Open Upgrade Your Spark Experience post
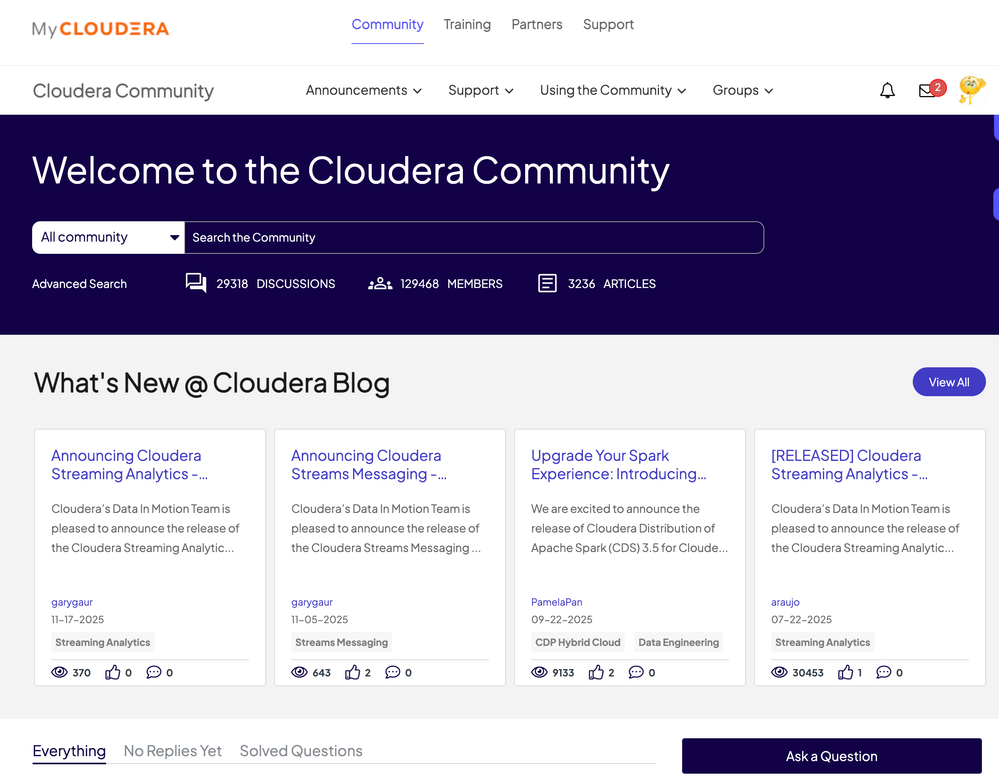 point(619,465)
